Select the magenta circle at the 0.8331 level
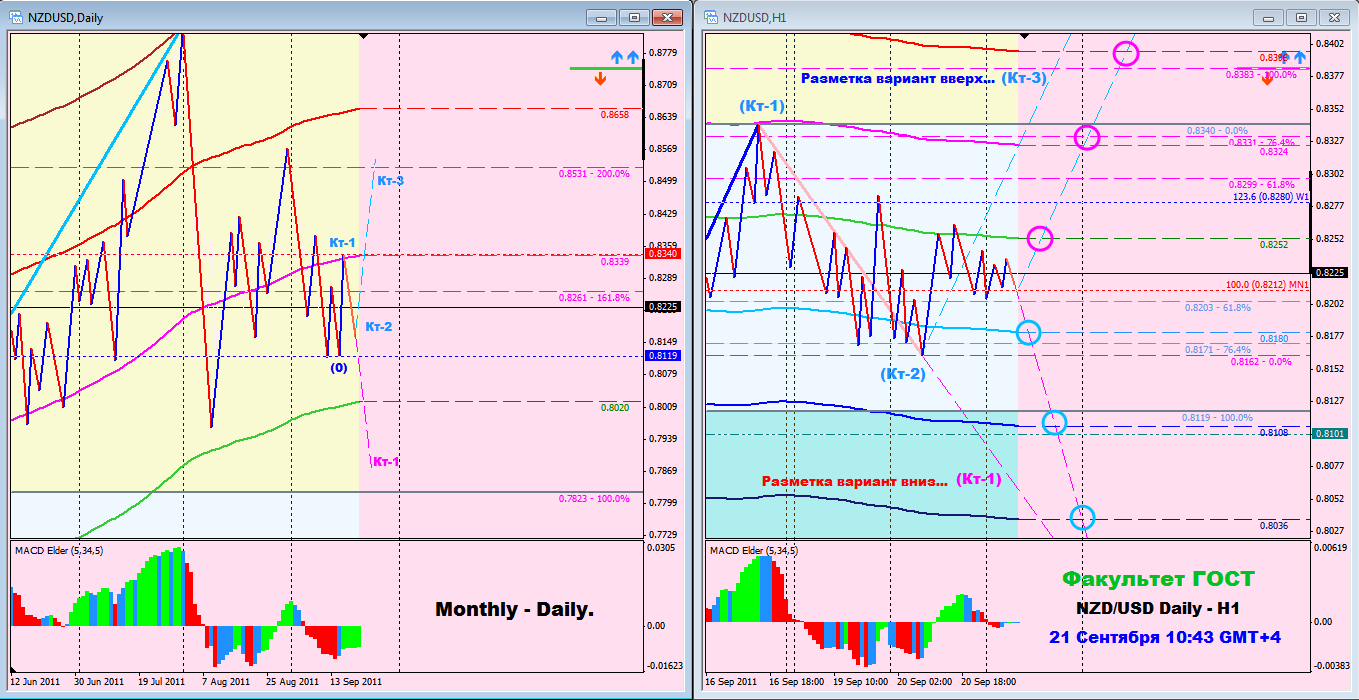Image resolution: width=1359 pixels, height=700 pixels. pyautogui.click(x=1087, y=137)
